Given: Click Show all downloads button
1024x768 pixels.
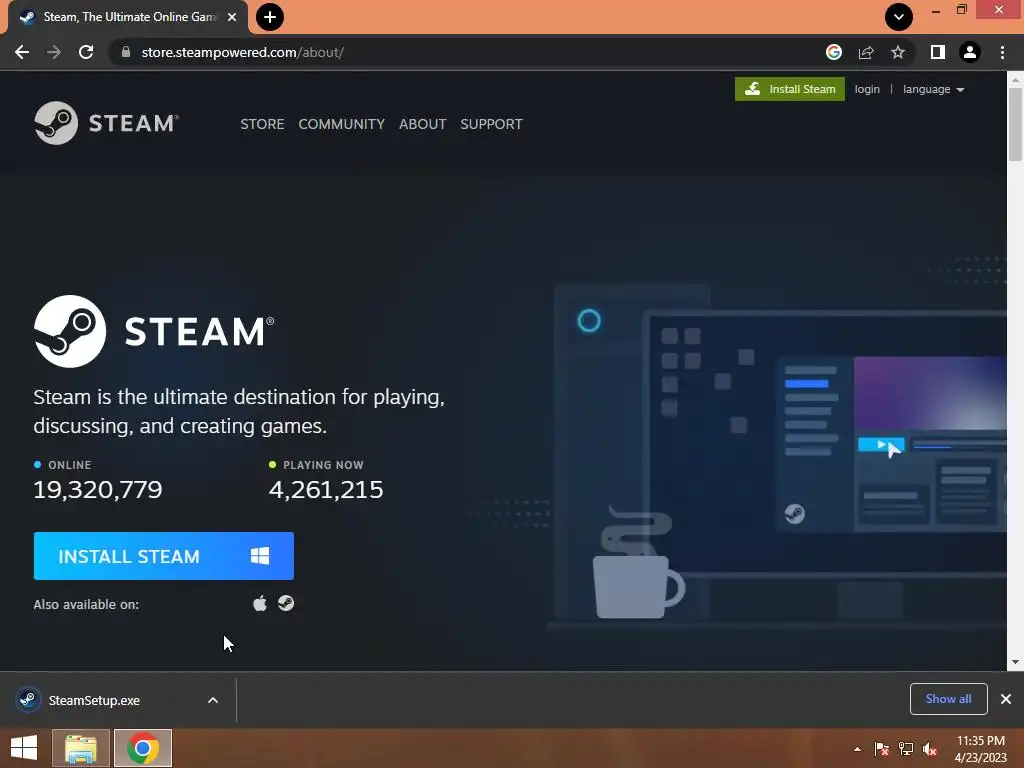Looking at the screenshot, I should (948, 699).
